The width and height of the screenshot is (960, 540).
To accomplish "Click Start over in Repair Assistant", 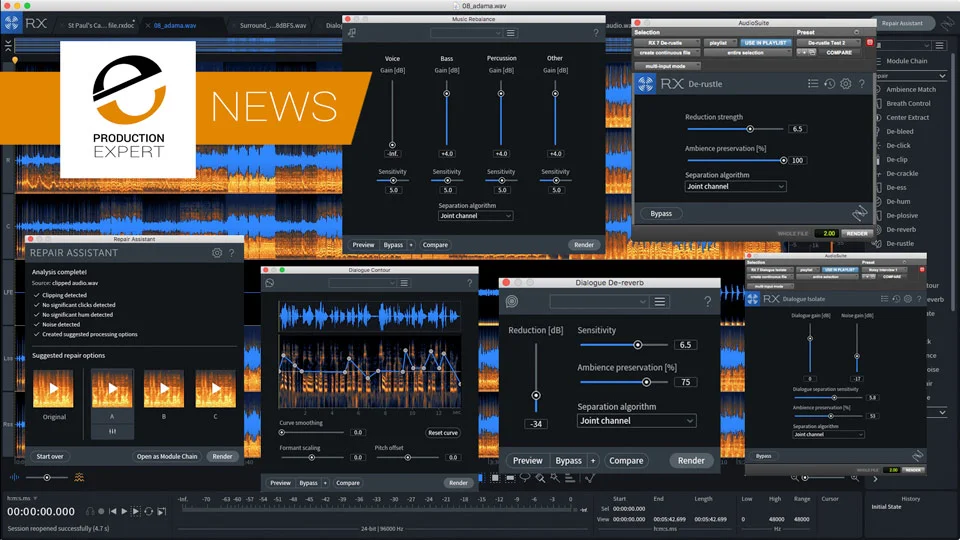I will (x=50, y=457).
